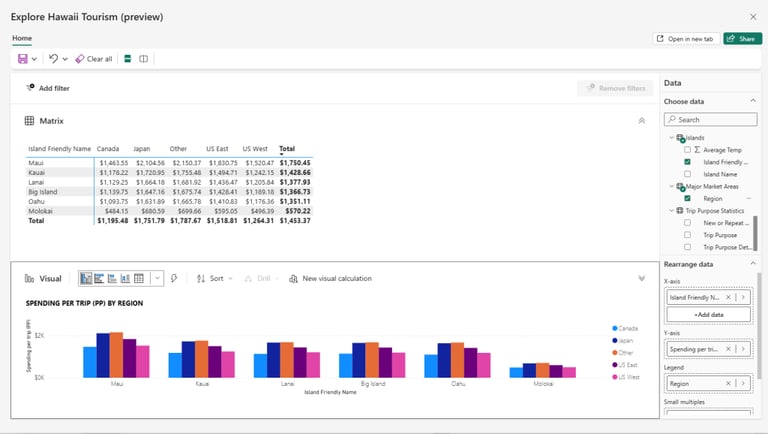Click the format paintbrush icon next to visual types

[174, 279]
